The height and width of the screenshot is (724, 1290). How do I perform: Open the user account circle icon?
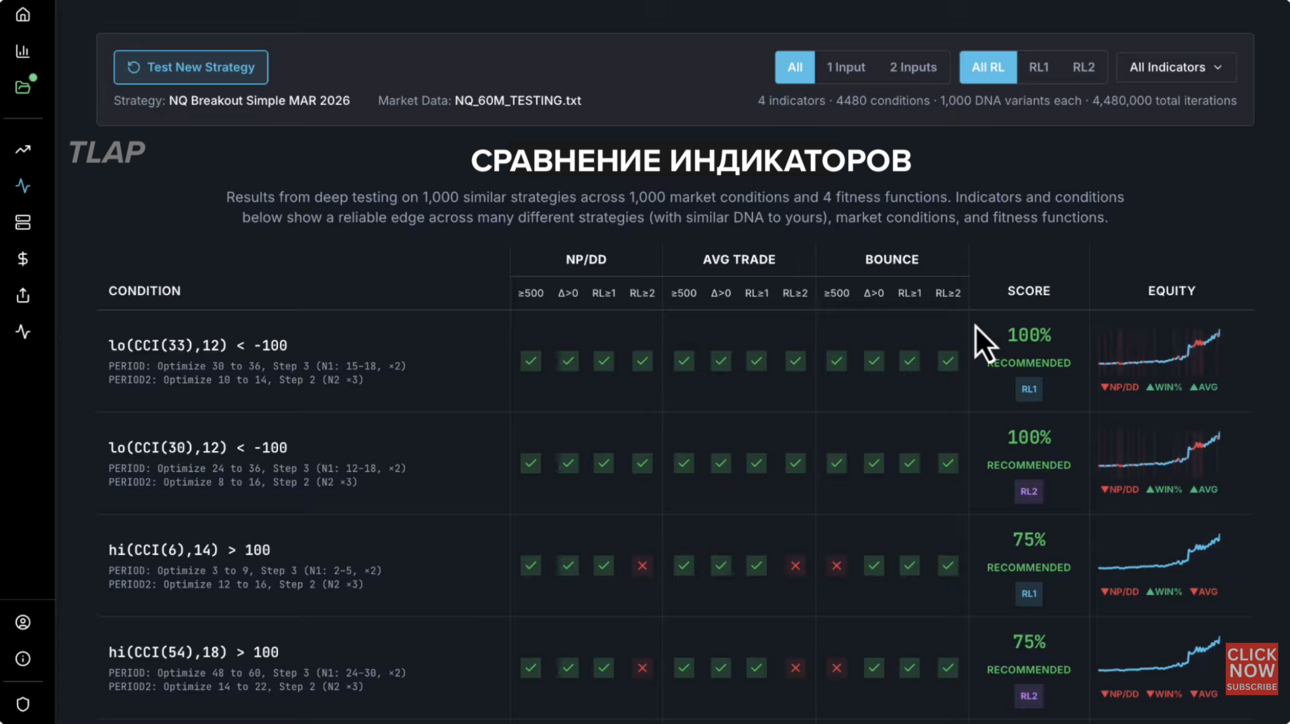[x=23, y=622]
